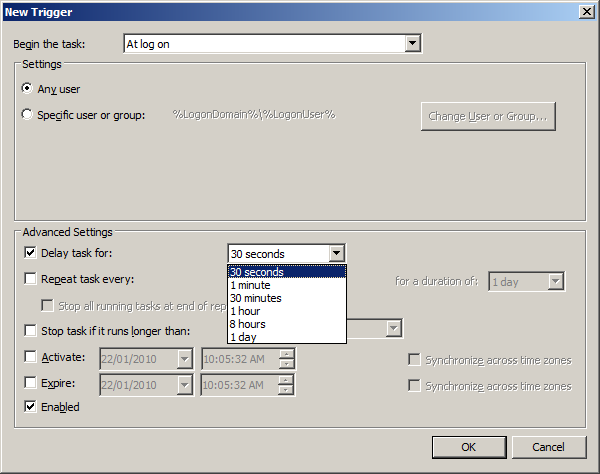This screenshot has height=474, width=600.
Task: Select '8 hours' delay option
Action: pos(286,324)
